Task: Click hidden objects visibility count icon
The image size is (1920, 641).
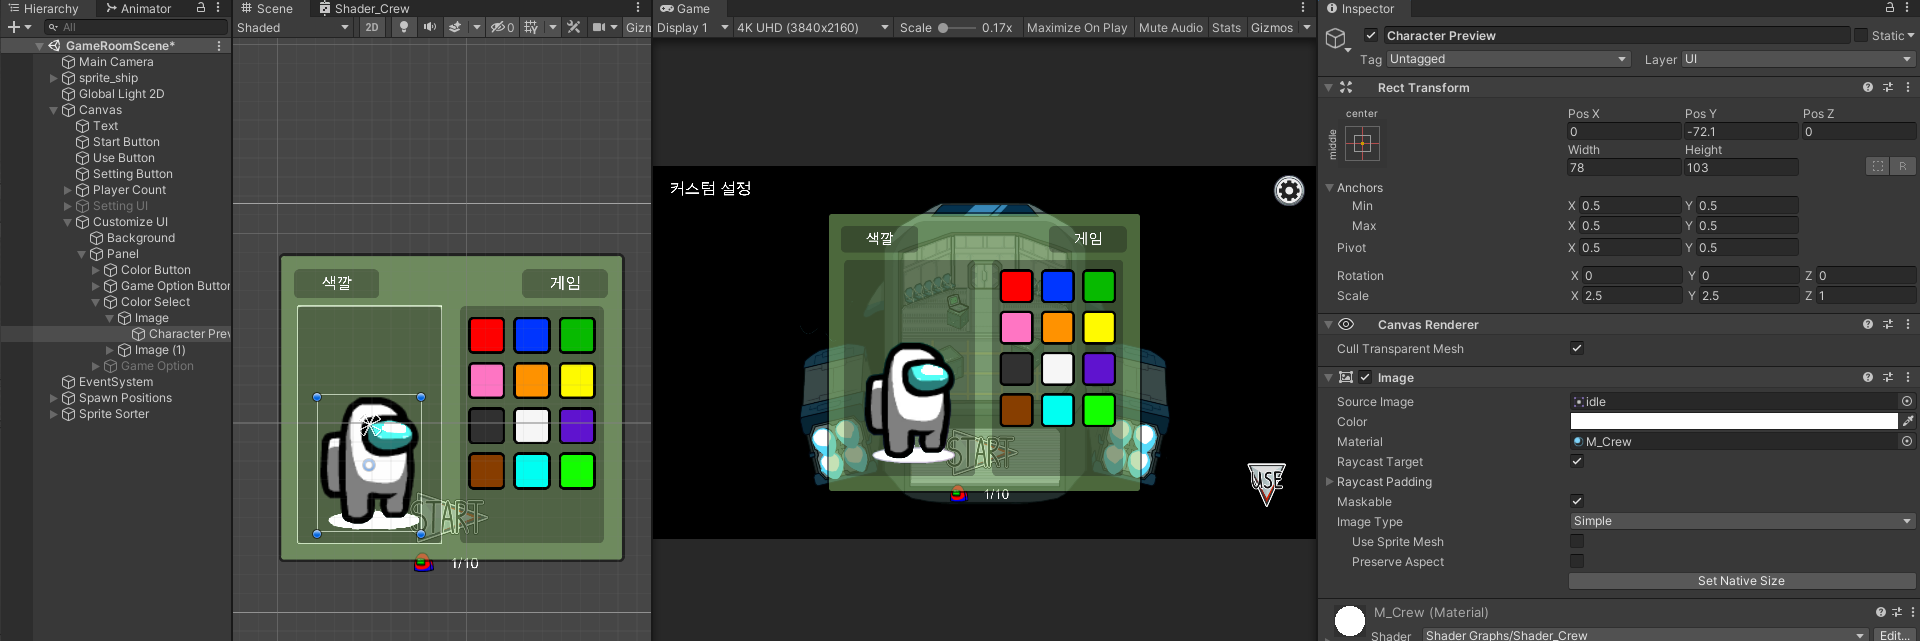Action: click(502, 27)
